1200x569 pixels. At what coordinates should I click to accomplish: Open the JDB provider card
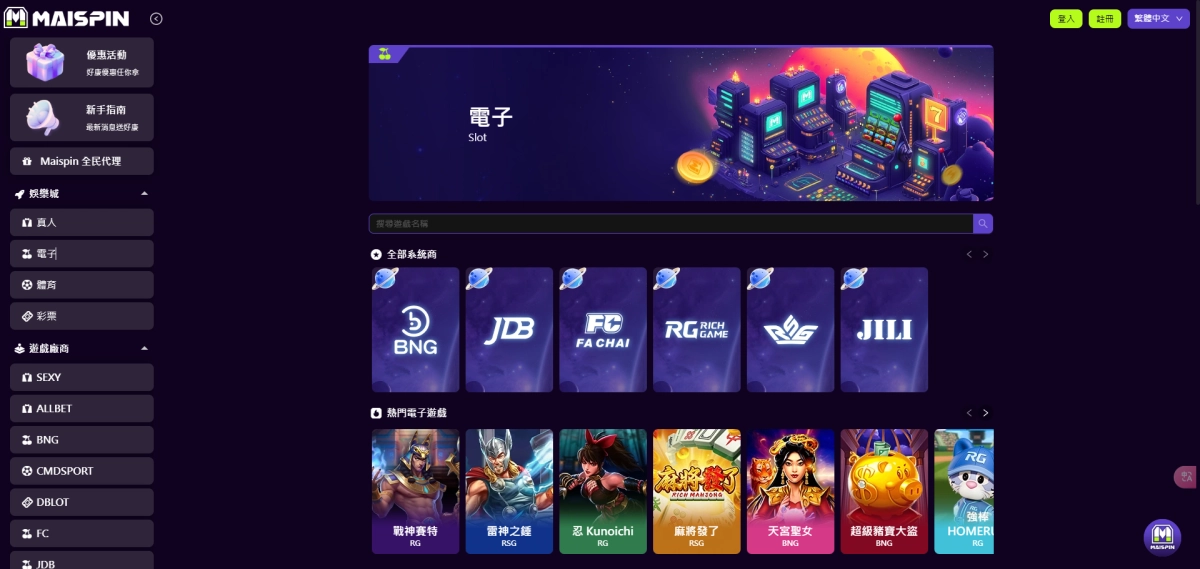(x=509, y=329)
